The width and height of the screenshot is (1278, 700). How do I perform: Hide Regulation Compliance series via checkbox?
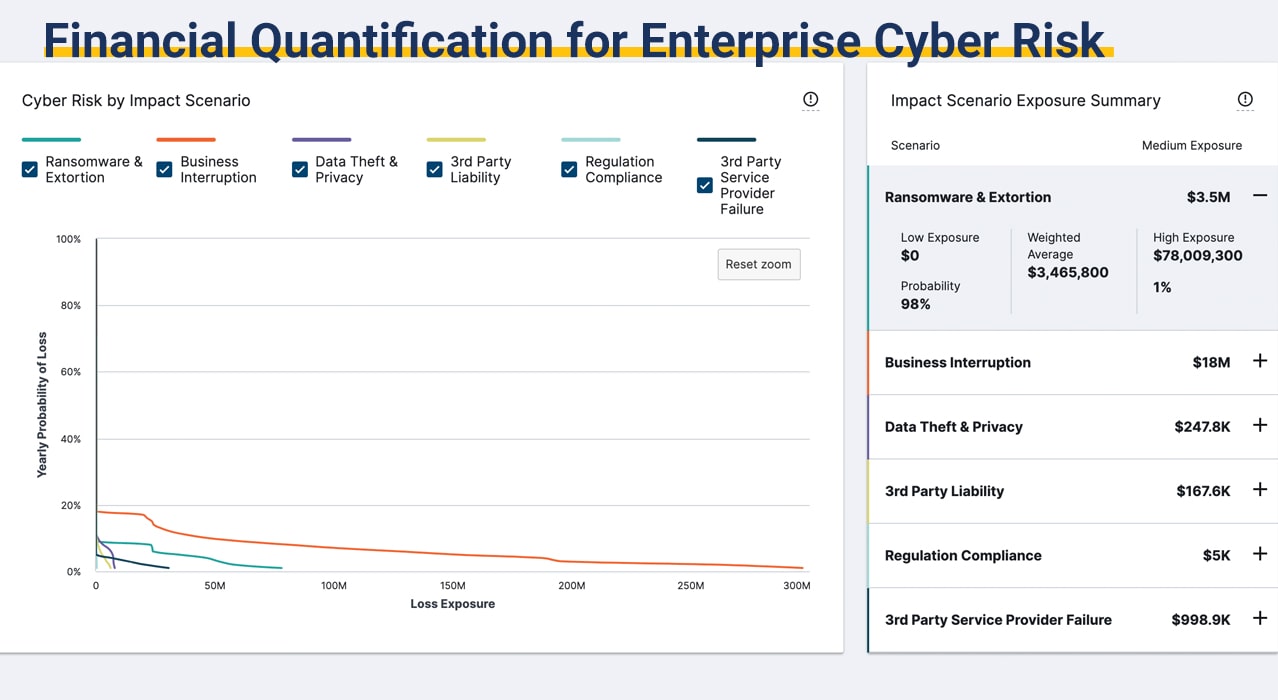(569, 170)
